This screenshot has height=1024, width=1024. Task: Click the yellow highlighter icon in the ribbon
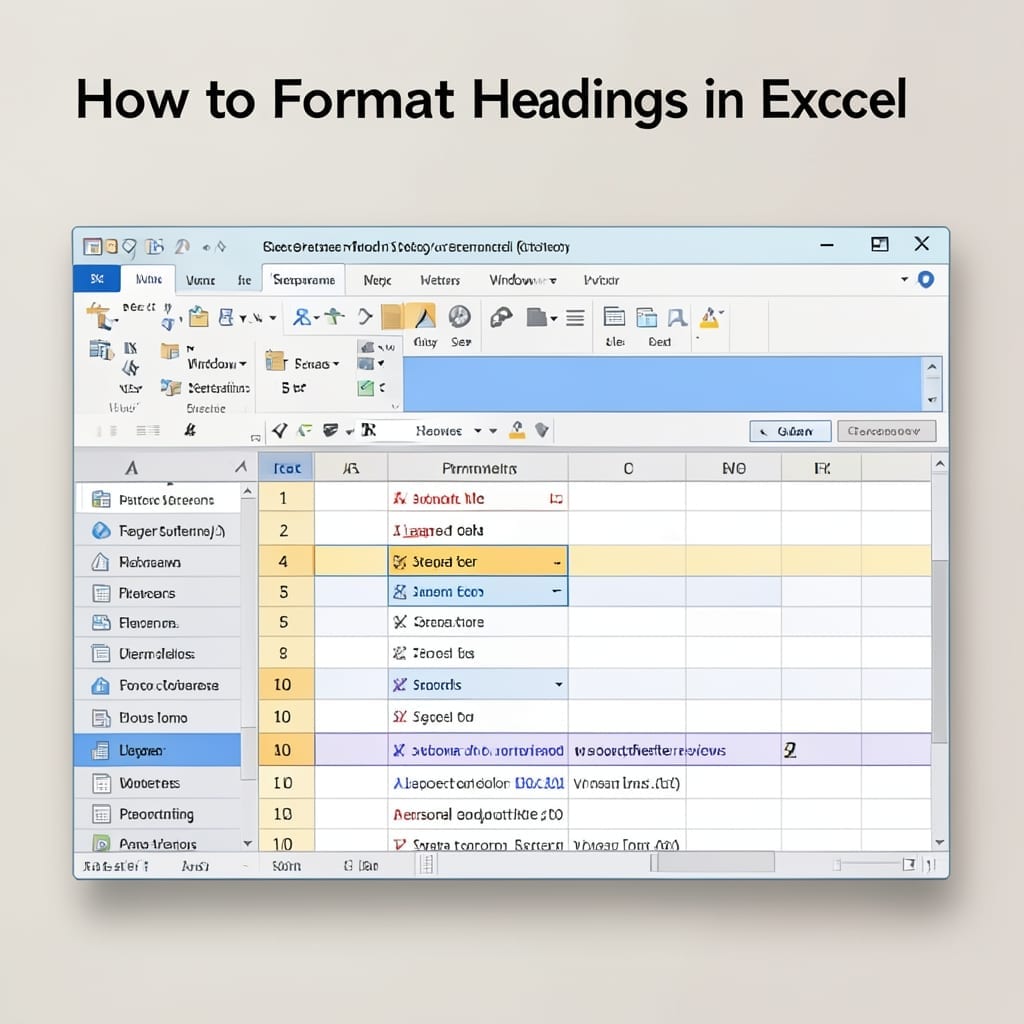[x=710, y=318]
